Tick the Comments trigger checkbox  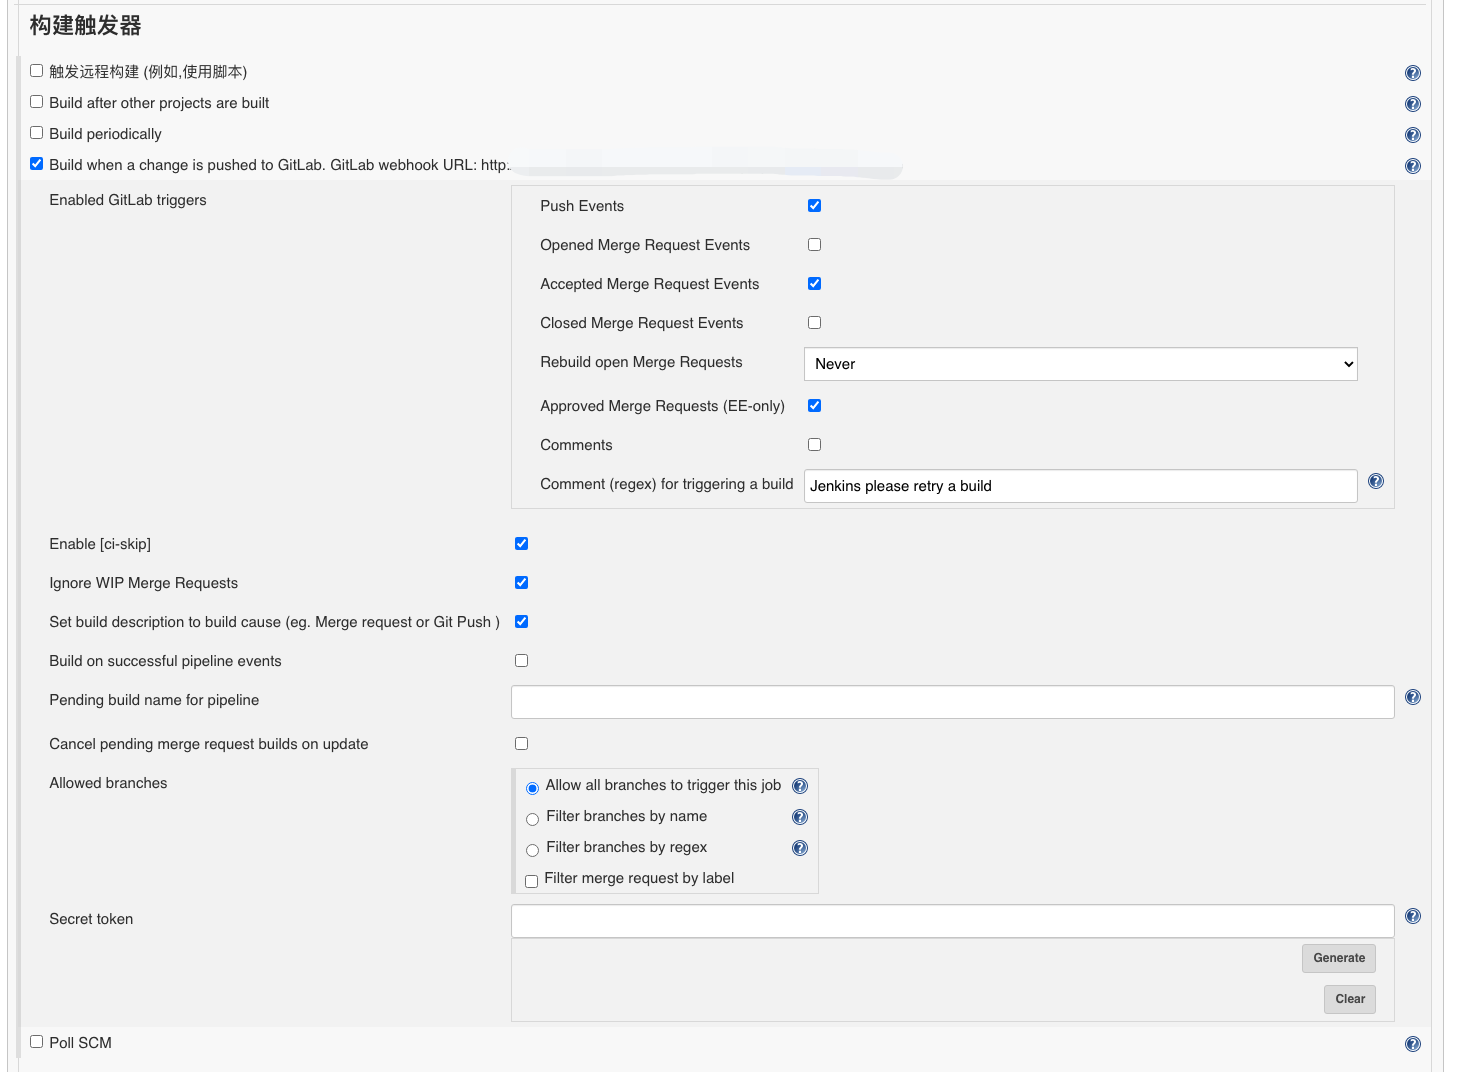pos(814,445)
